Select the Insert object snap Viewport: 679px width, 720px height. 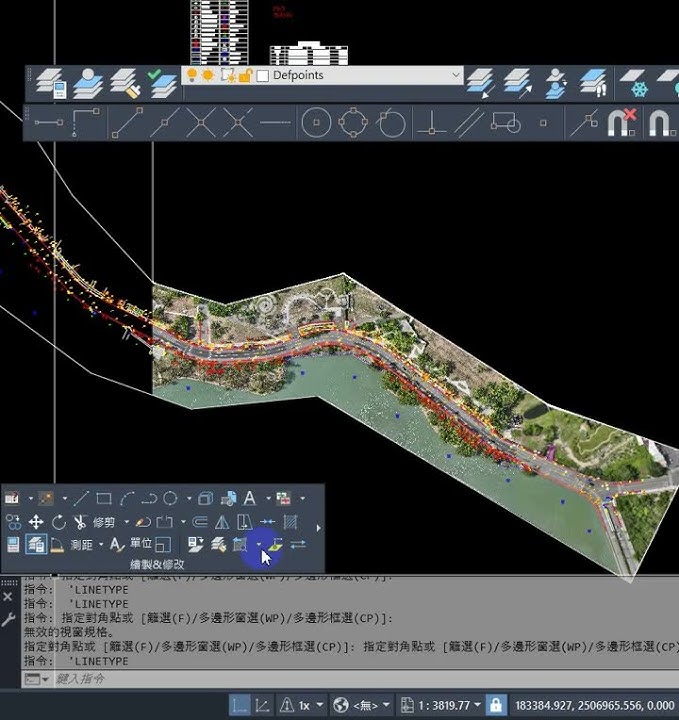(x=505, y=123)
